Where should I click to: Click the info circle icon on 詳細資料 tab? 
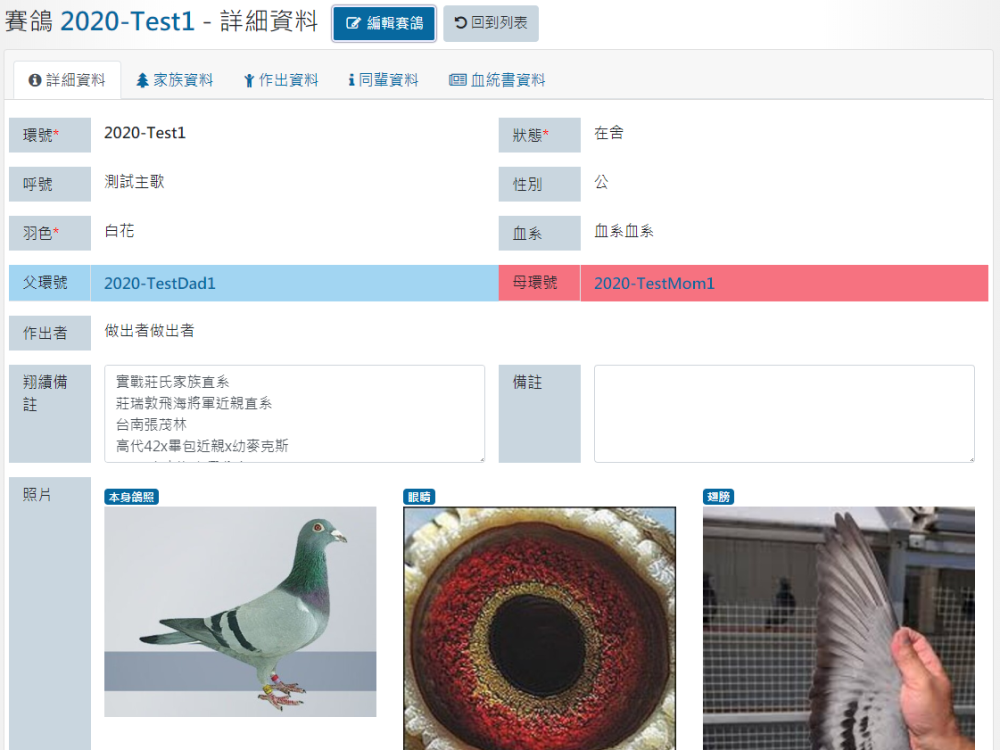point(35,80)
